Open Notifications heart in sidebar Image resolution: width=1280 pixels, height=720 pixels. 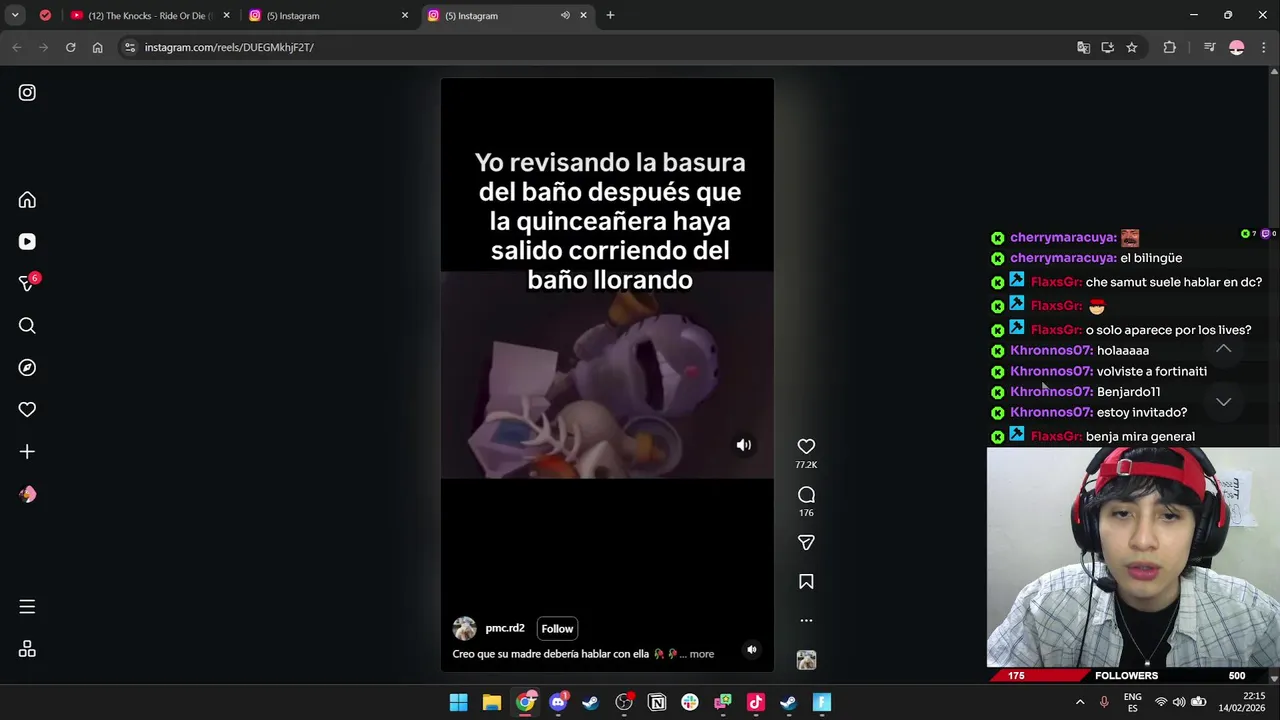(x=27, y=410)
